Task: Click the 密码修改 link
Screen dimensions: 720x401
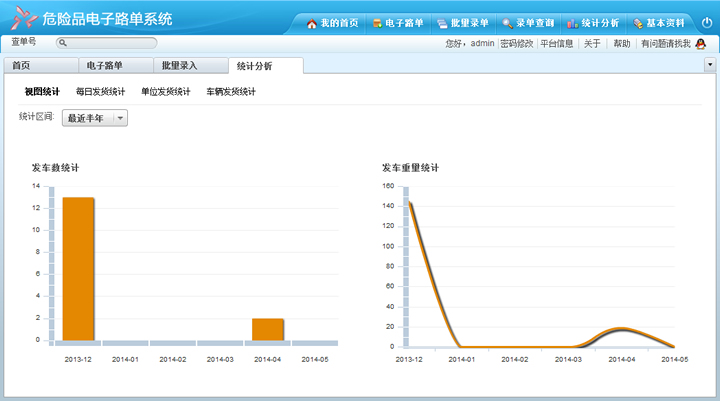Action: point(516,44)
